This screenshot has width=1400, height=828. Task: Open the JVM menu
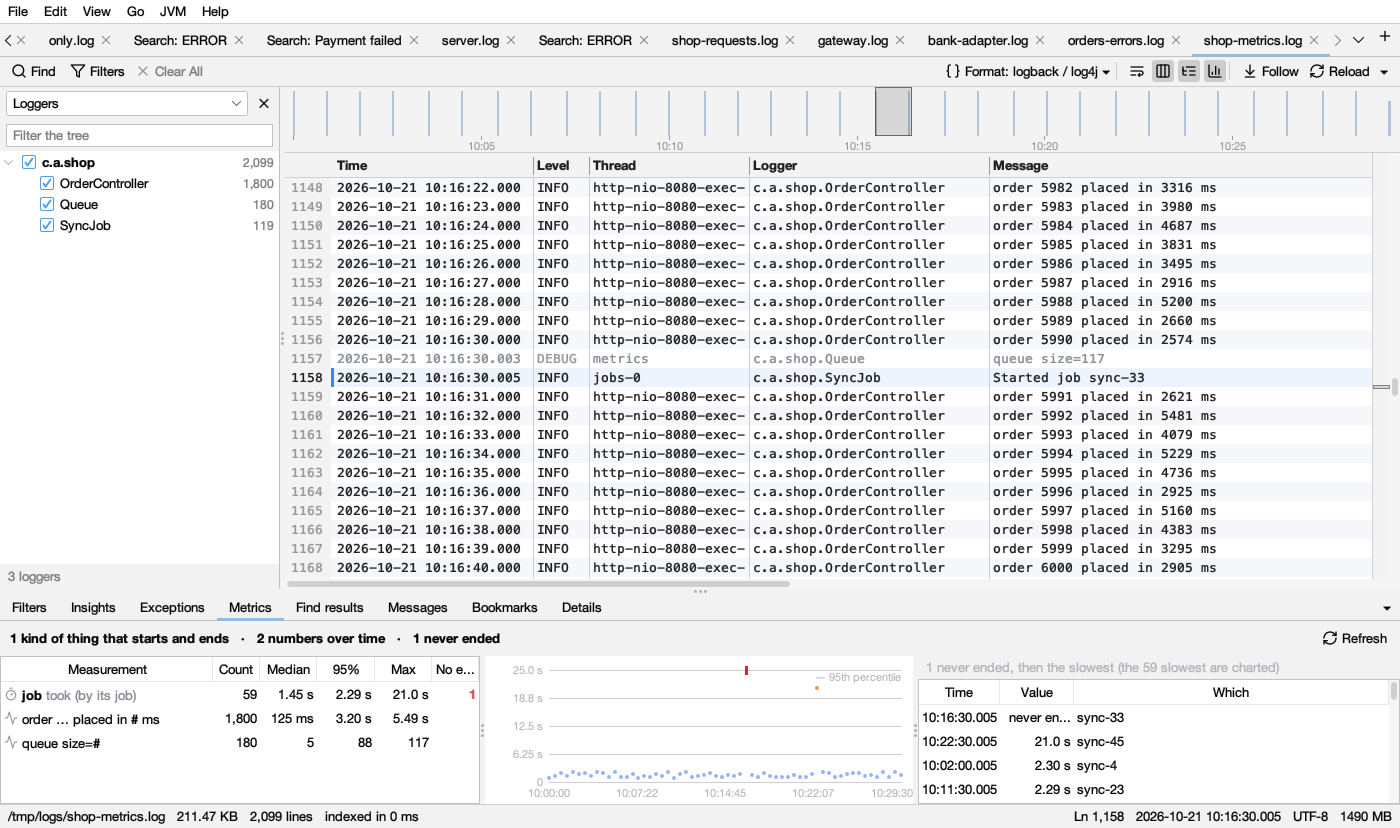tap(173, 11)
